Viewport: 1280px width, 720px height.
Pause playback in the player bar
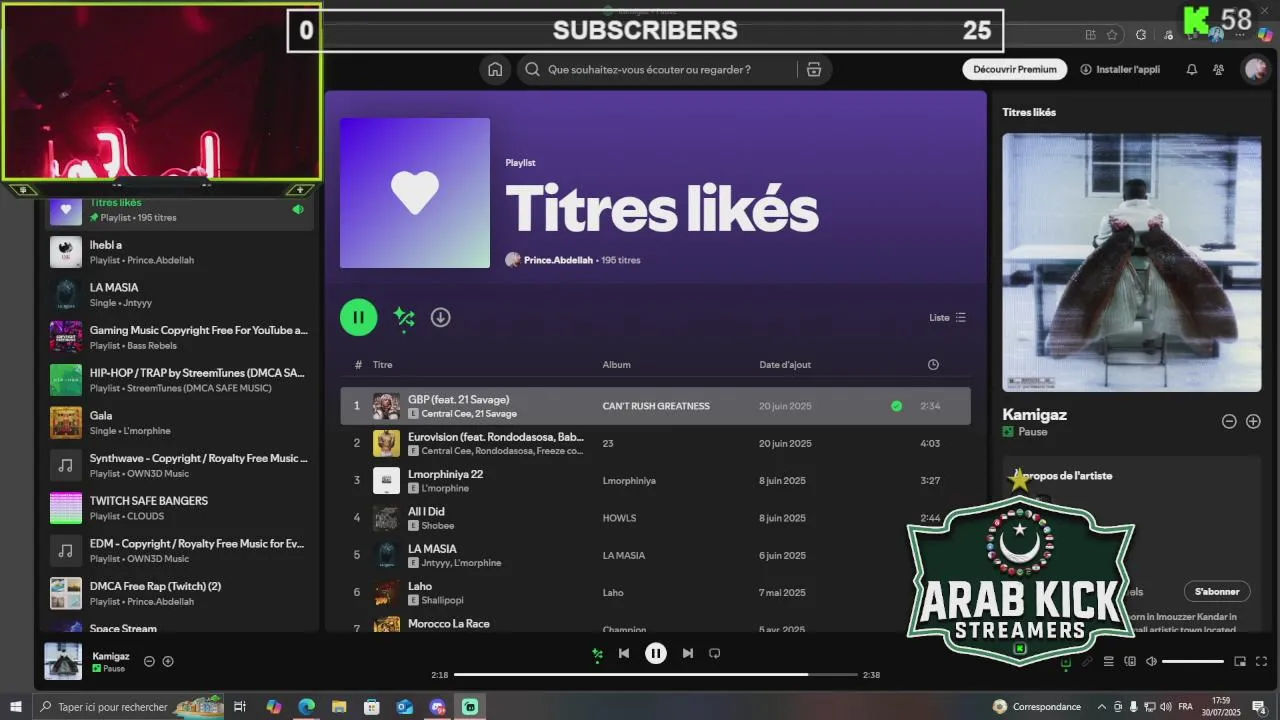pos(655,653)
